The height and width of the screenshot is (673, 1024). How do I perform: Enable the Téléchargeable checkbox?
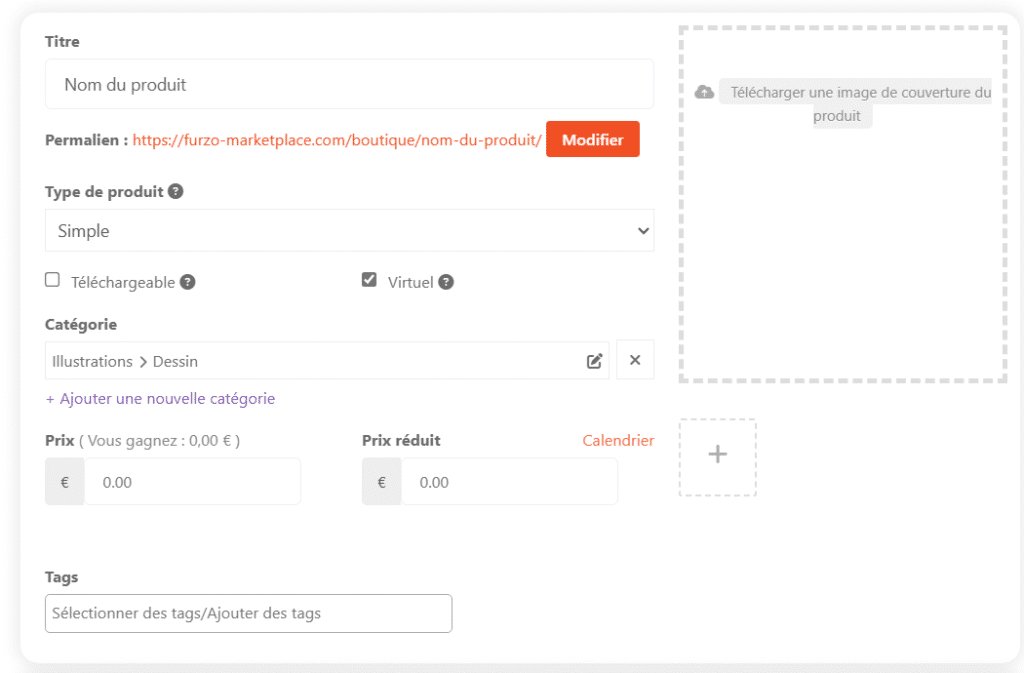52,280
